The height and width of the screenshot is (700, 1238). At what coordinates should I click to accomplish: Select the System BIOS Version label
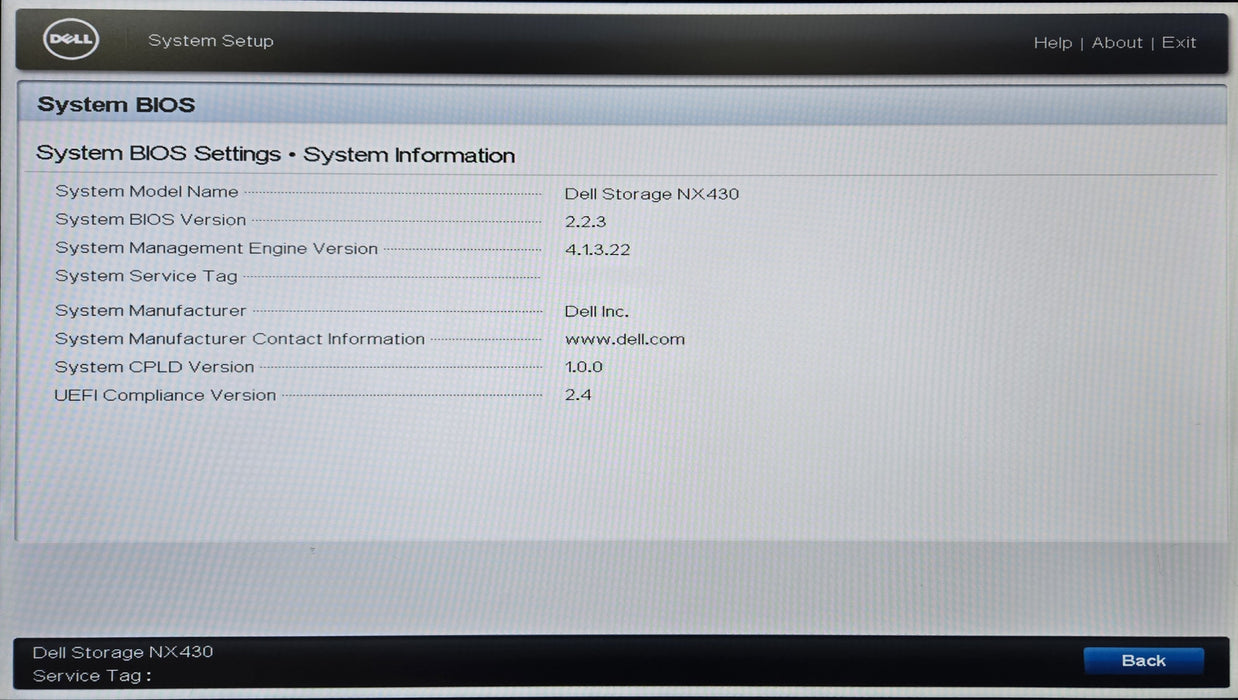tap(150, 220)
